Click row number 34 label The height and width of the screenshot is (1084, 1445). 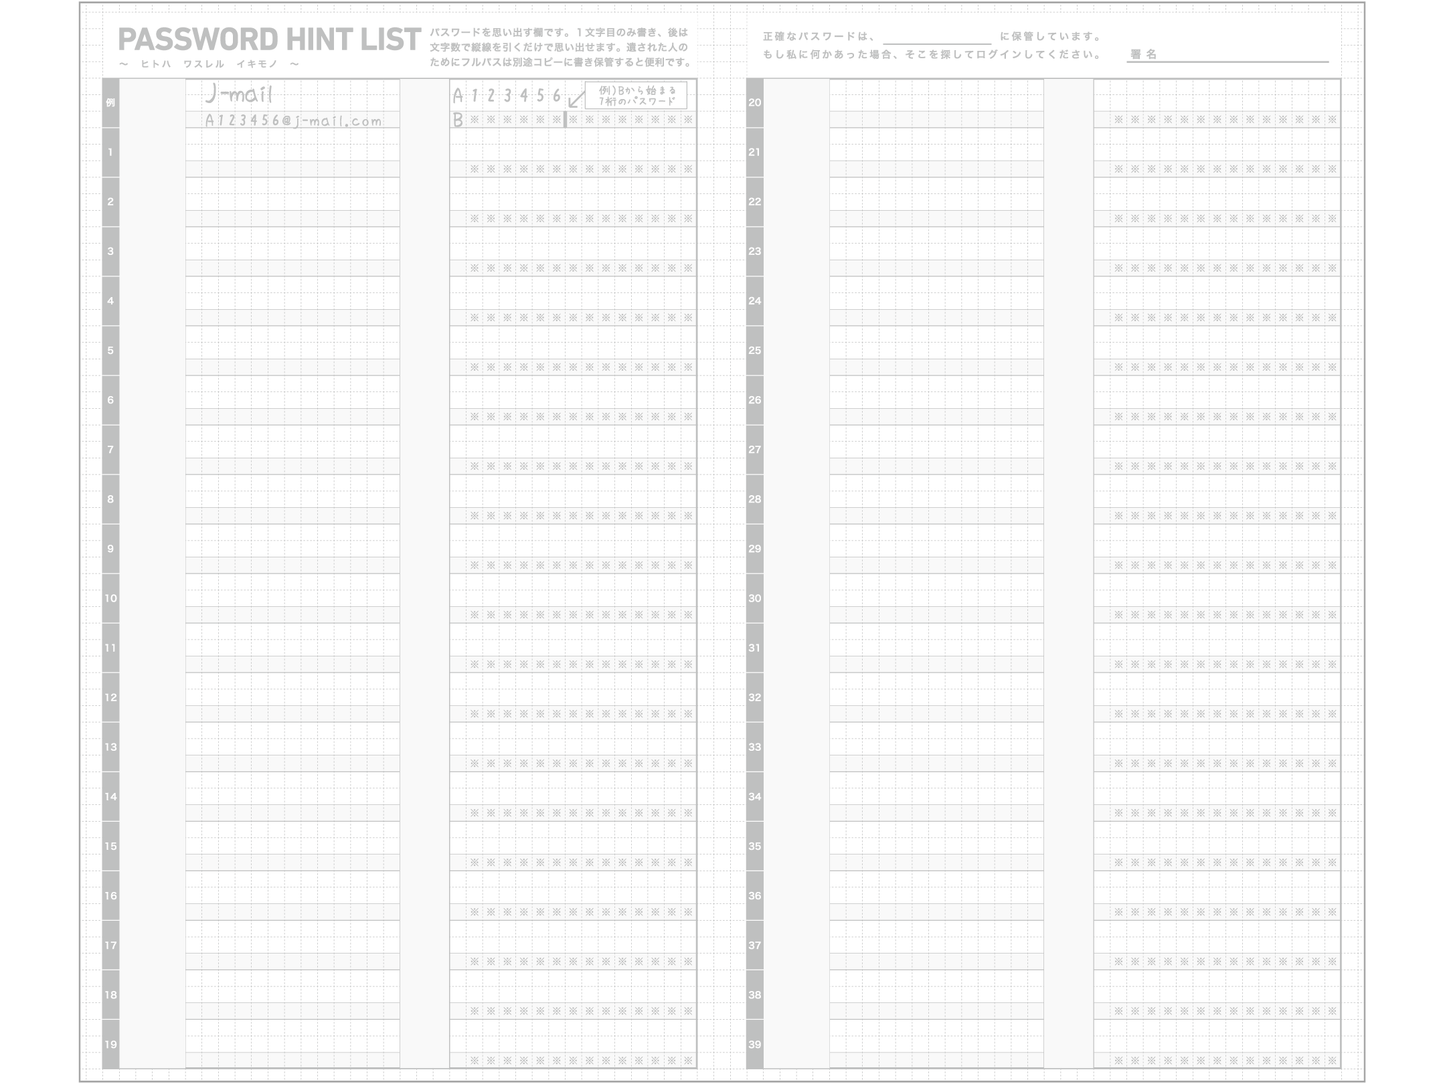click(755, 797)
